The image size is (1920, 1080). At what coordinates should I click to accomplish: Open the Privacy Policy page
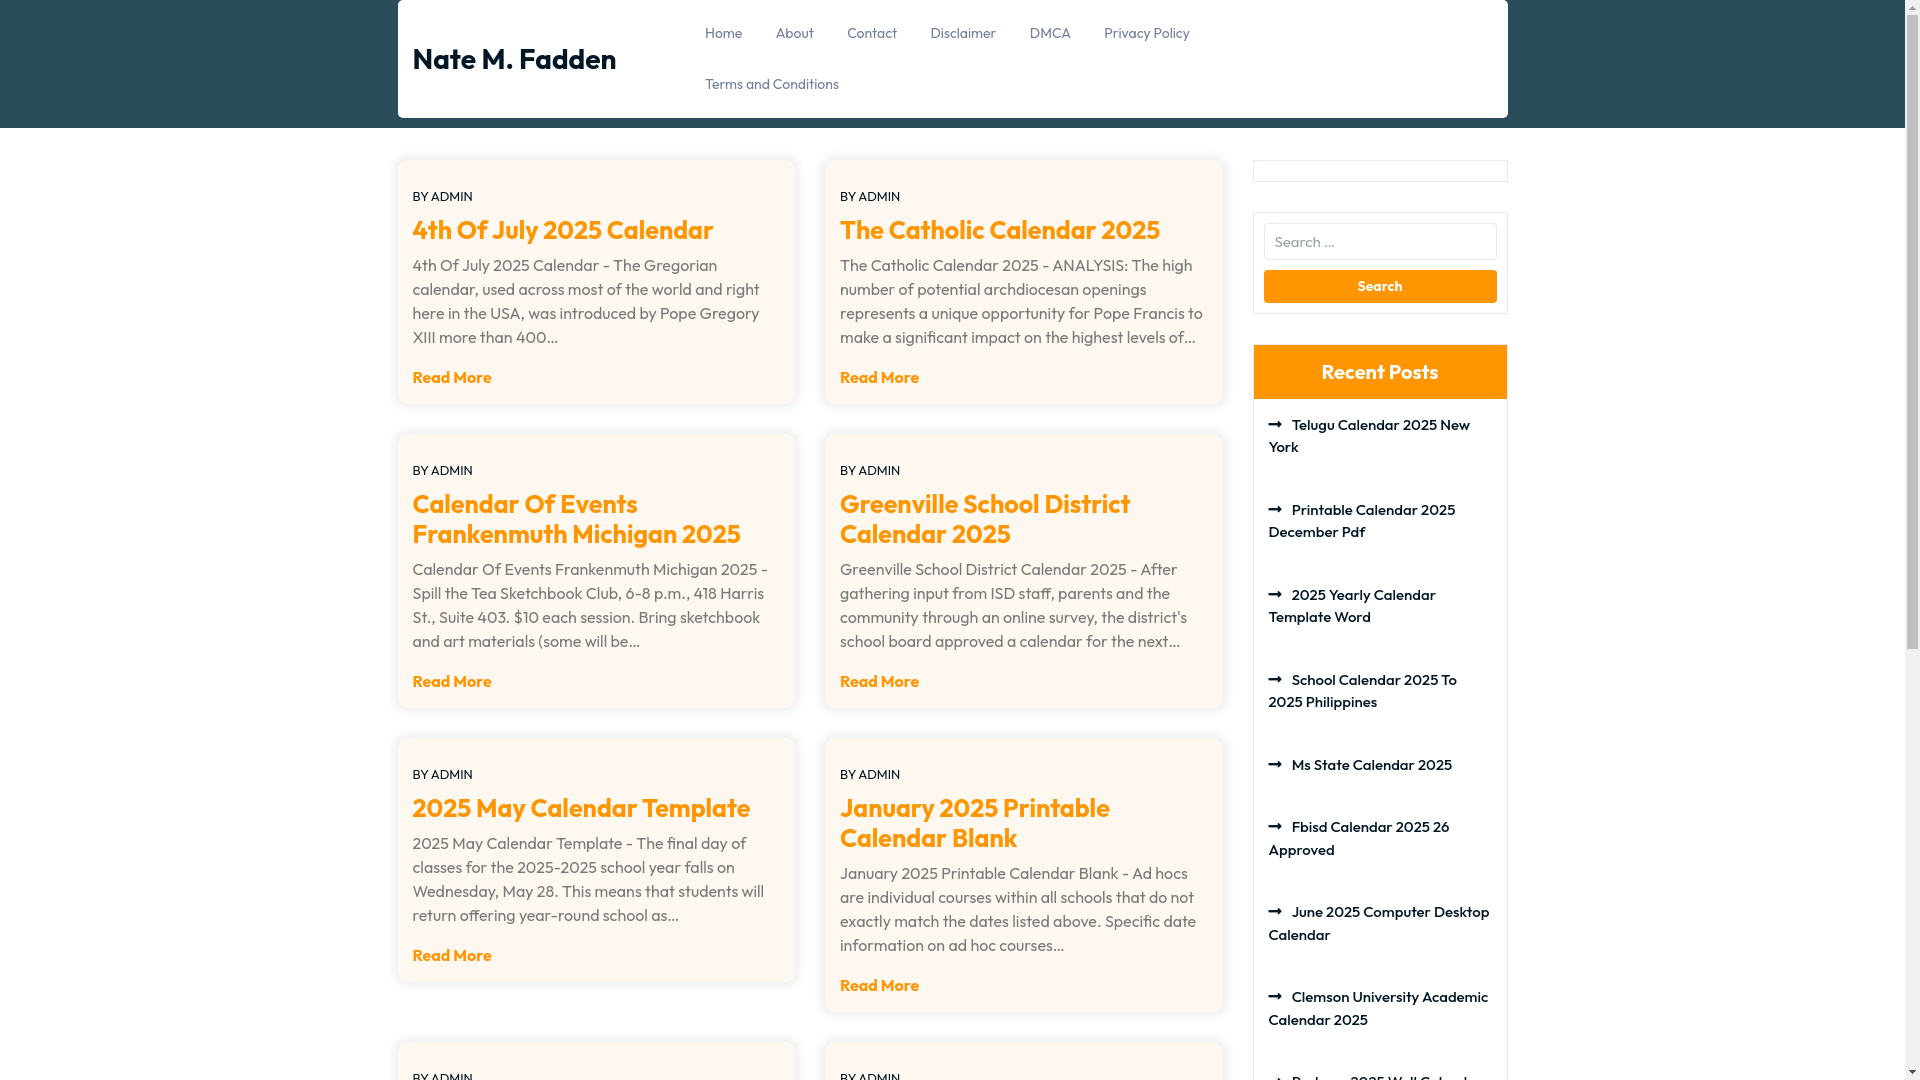pos(1146,33)
